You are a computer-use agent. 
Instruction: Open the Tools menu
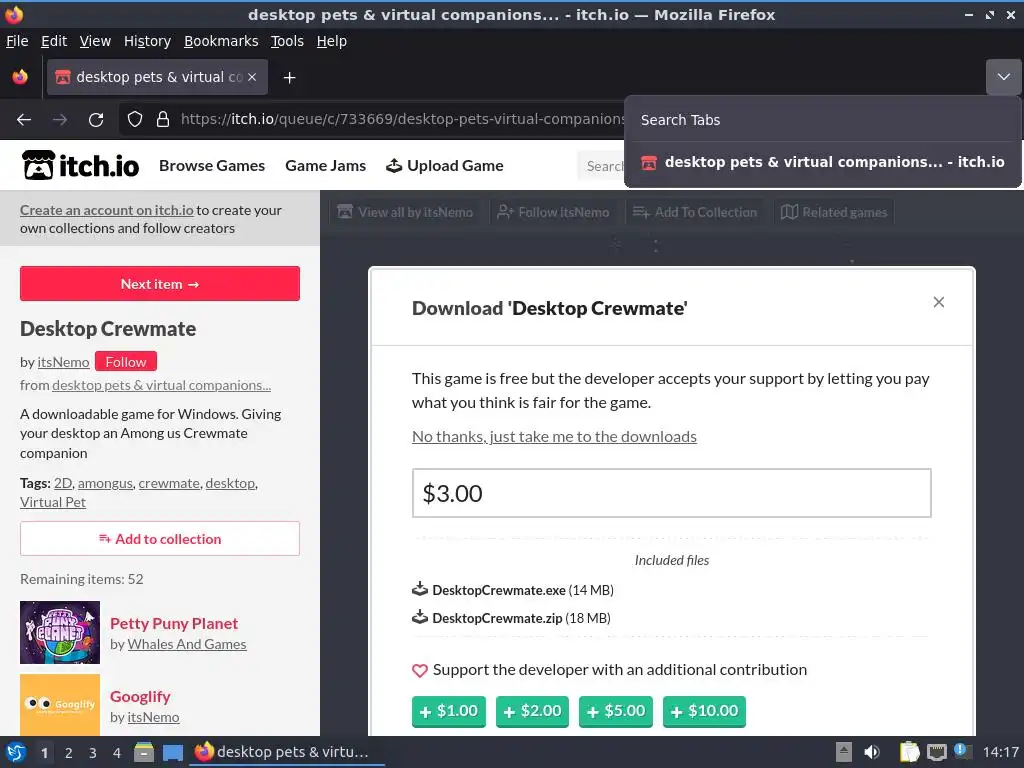click(287, 41)
